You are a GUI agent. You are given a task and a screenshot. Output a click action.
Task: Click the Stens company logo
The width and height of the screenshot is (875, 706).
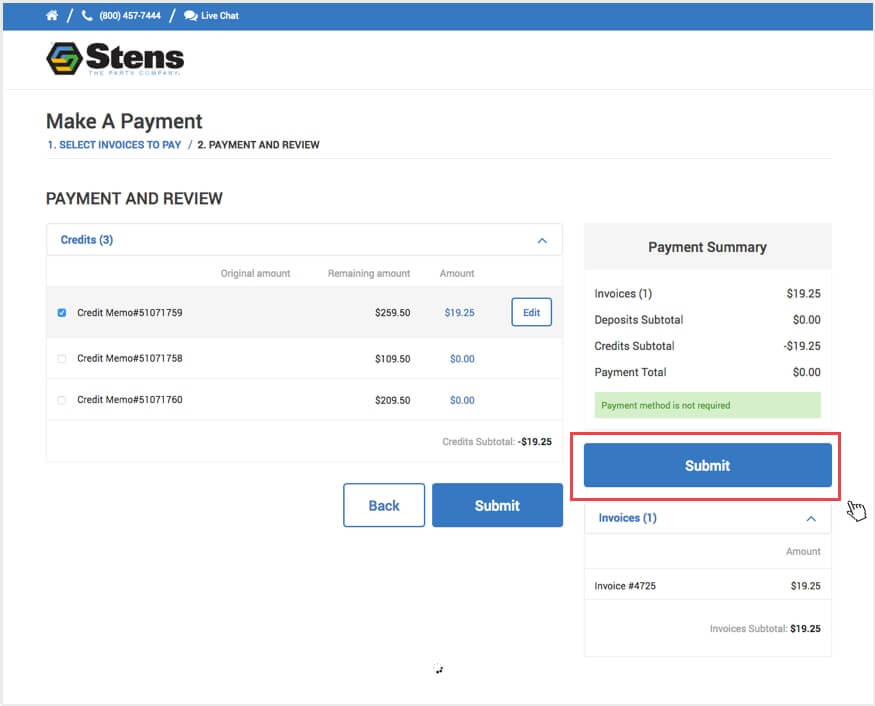(x=114, y=59)
